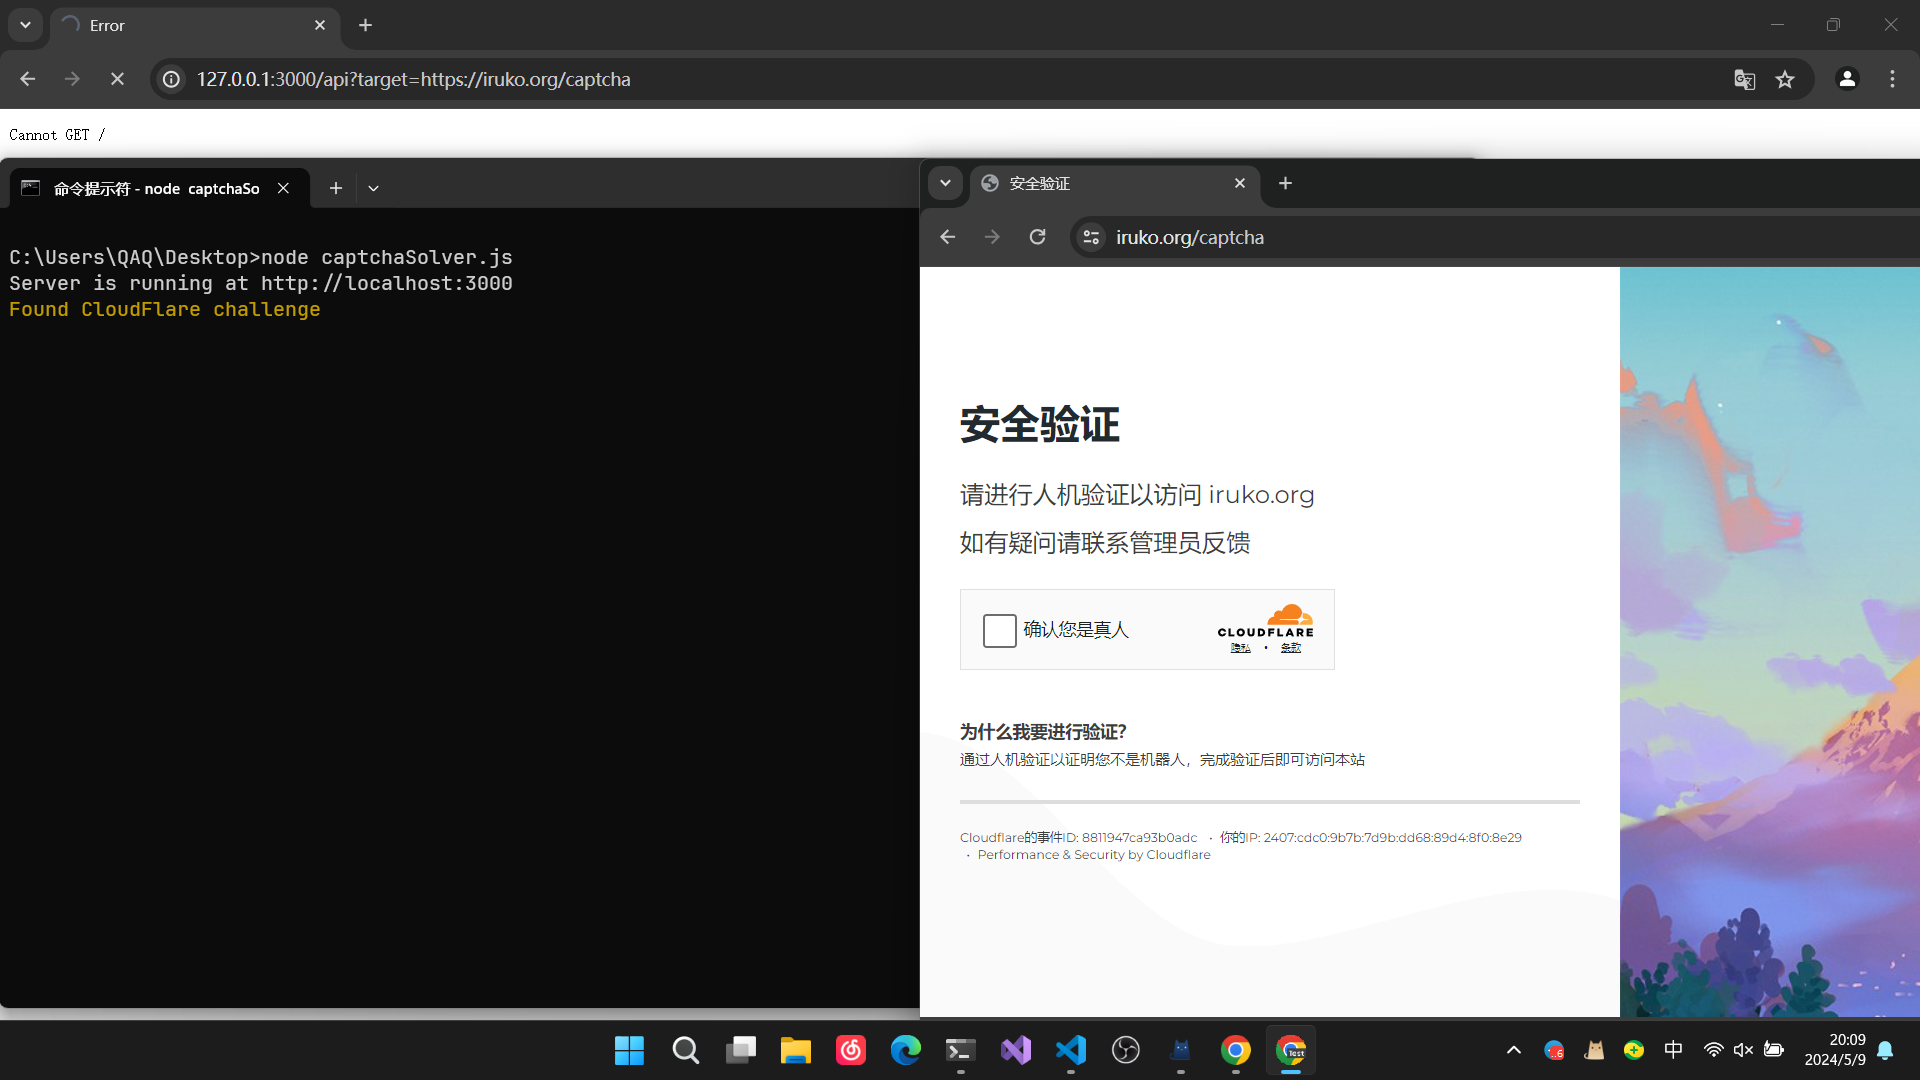Click the site info icon beside 127.0.0.1 URL

click(x=172, y=79)
